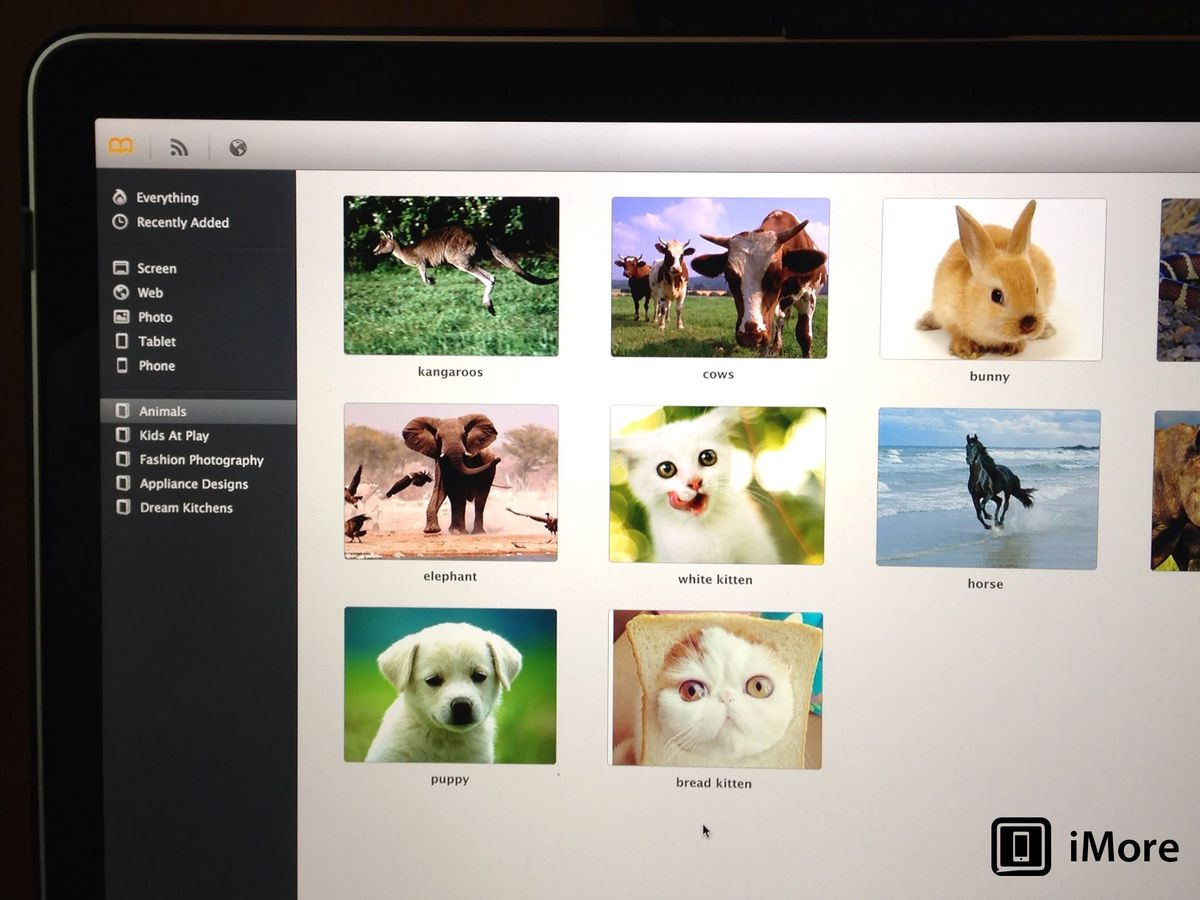Select the bread kitten image
The image size is (1200, 900).
coord(714,689)
